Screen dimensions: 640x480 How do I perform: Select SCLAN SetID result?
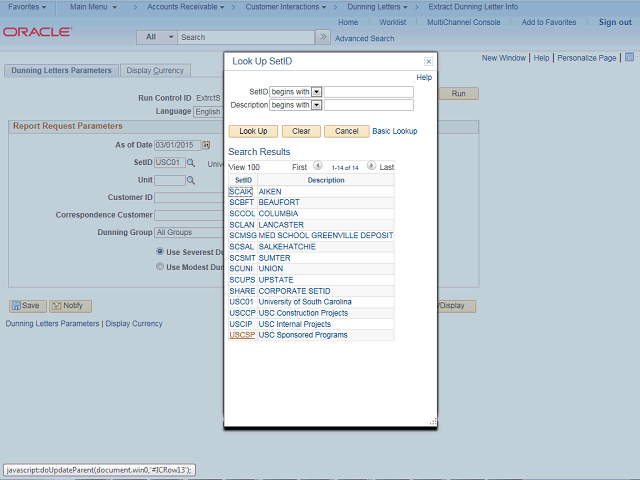[242, 225]
